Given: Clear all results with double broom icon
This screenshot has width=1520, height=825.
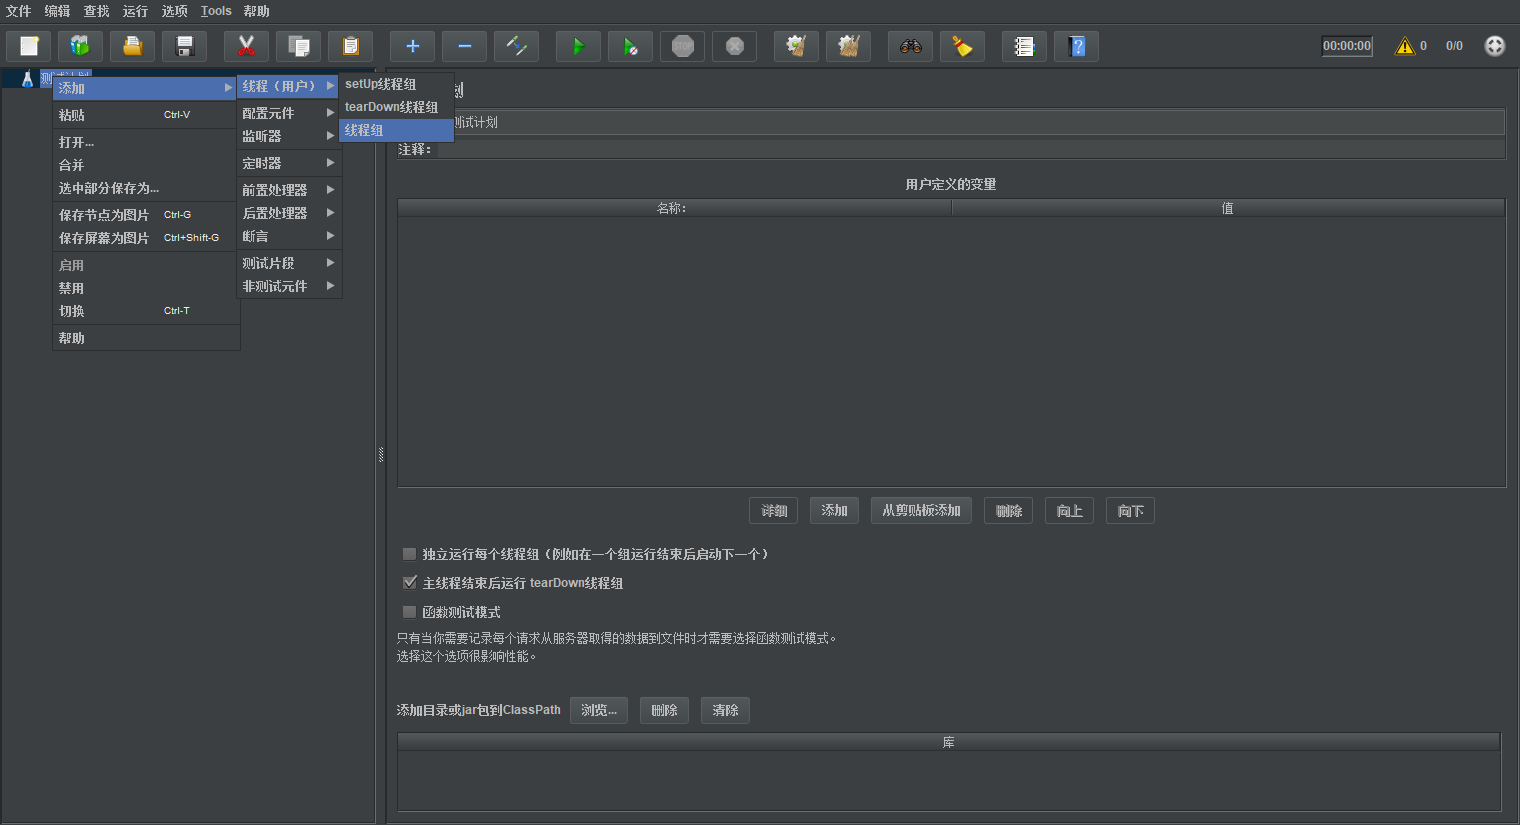Looking at the screenshot, I should (848, 46).
